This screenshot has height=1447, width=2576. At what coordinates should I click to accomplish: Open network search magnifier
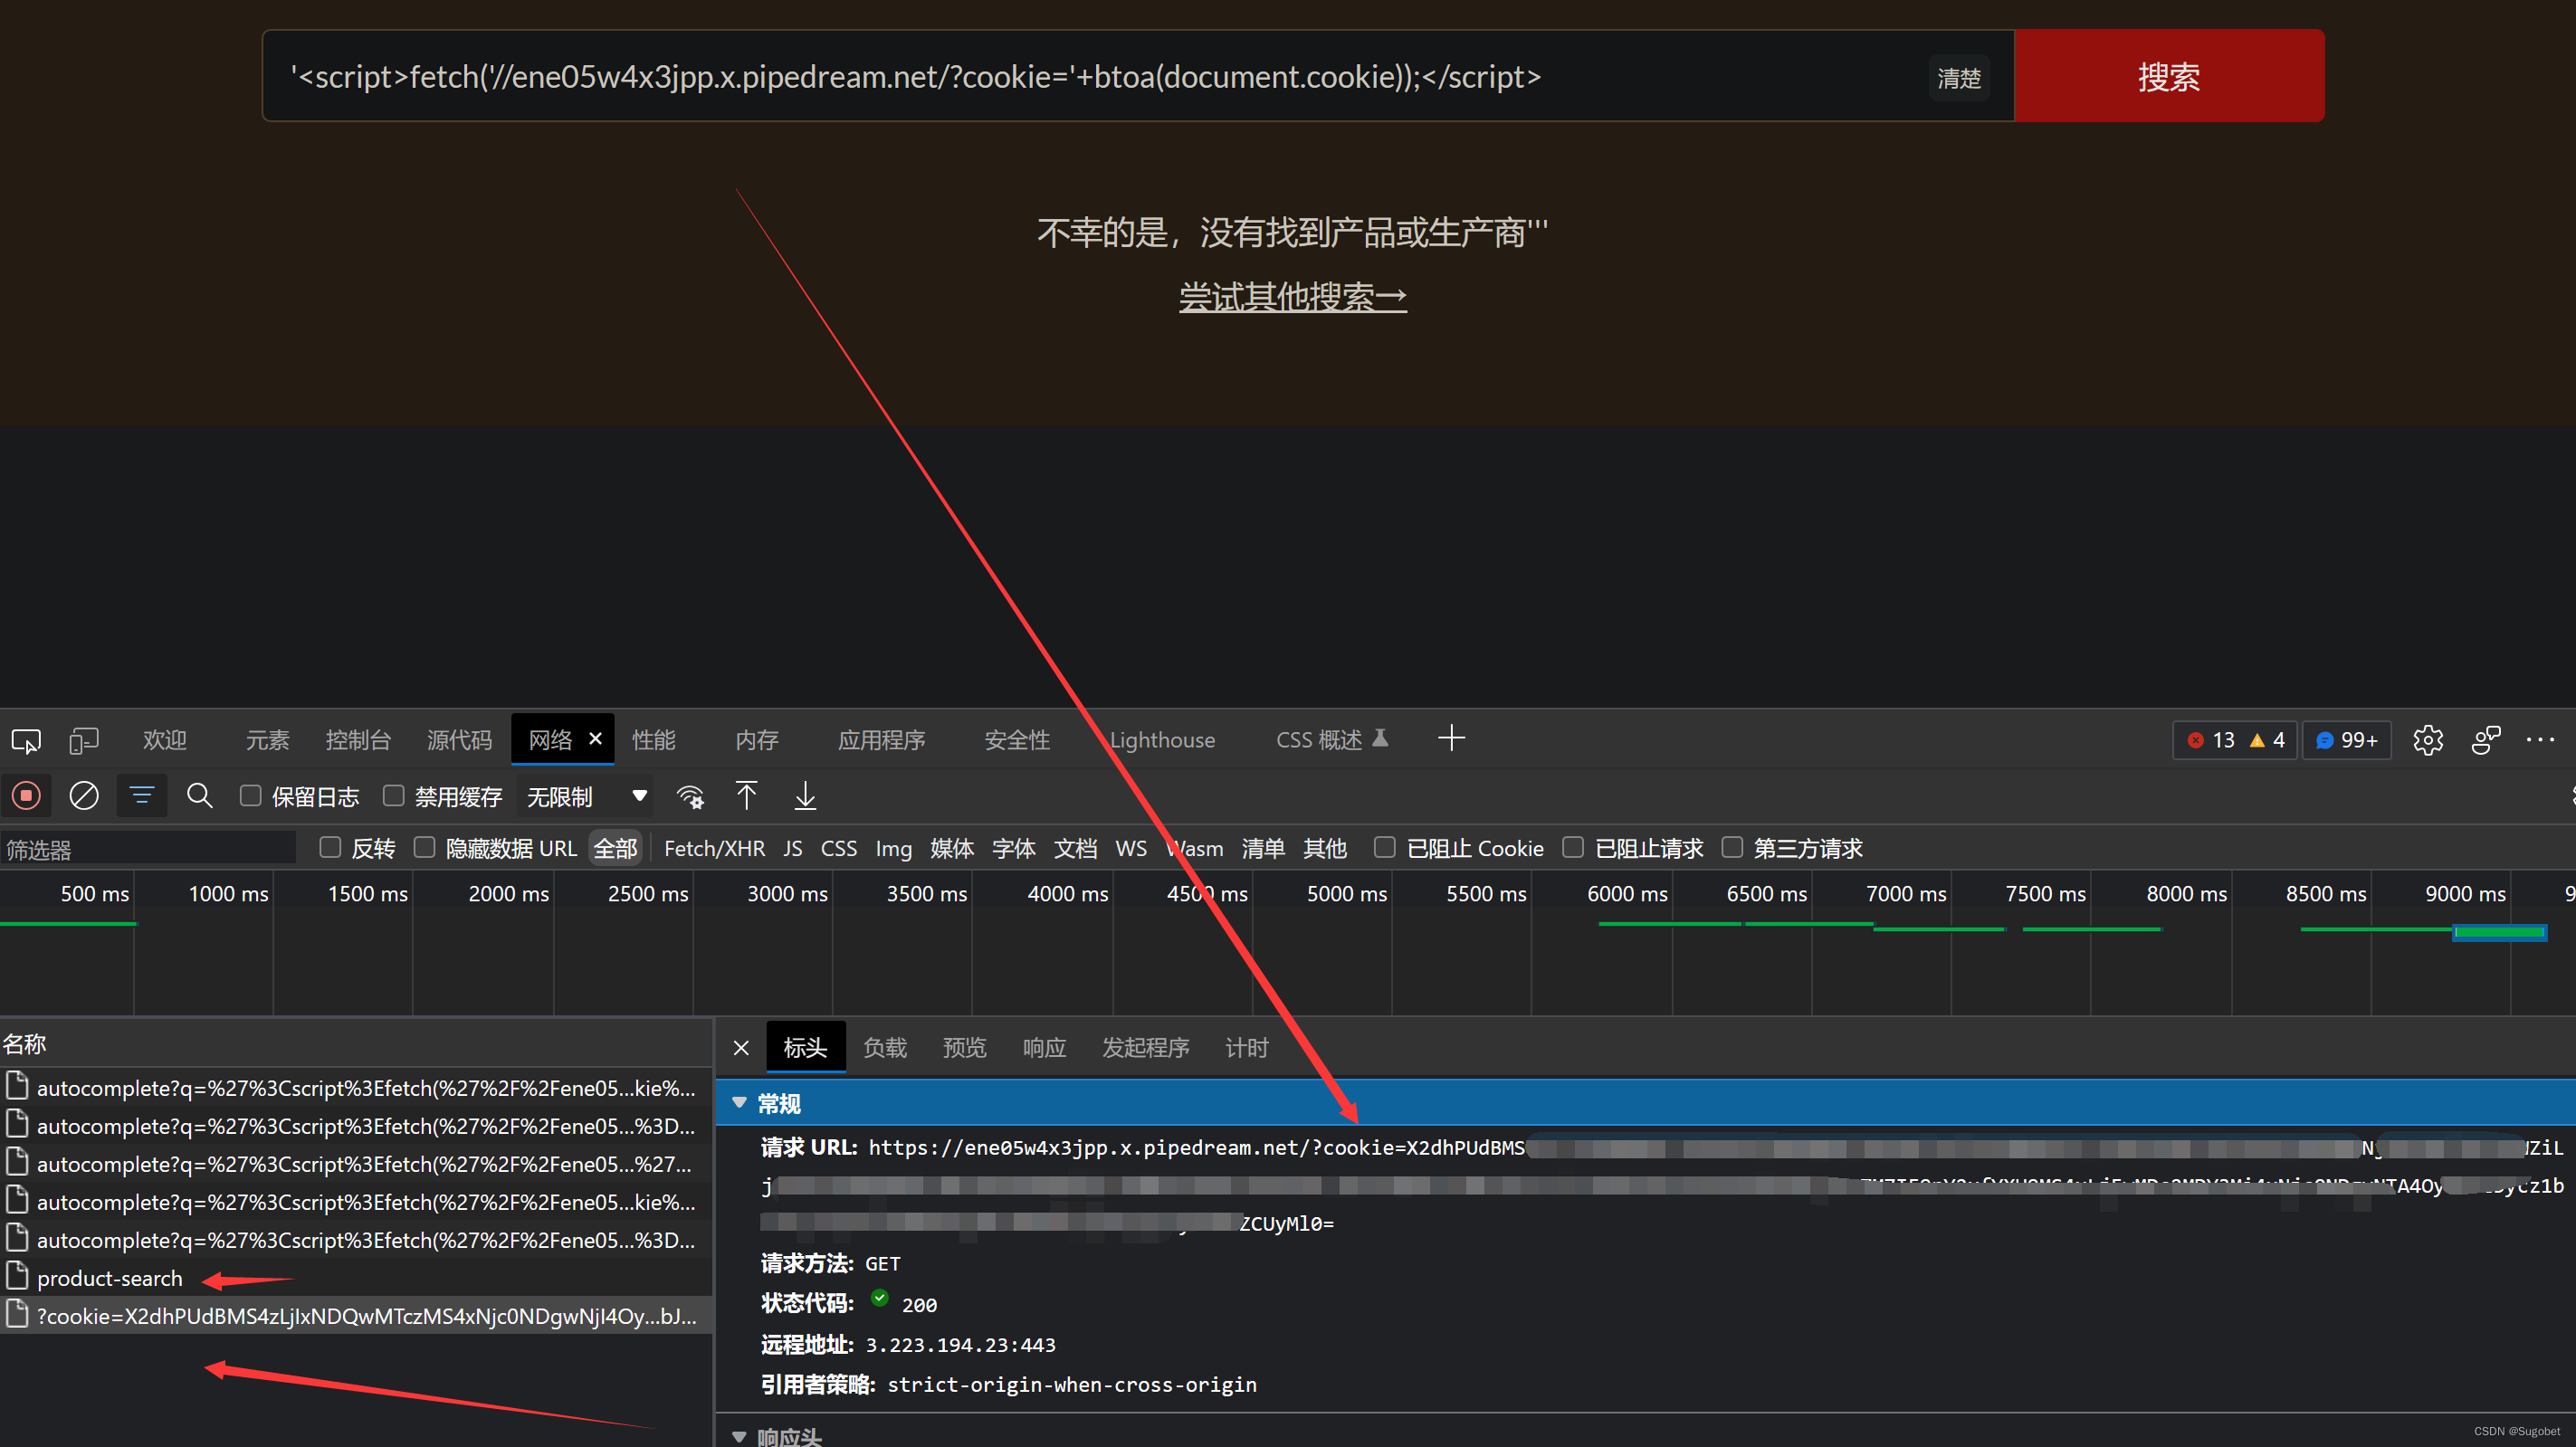pos(199,796)
